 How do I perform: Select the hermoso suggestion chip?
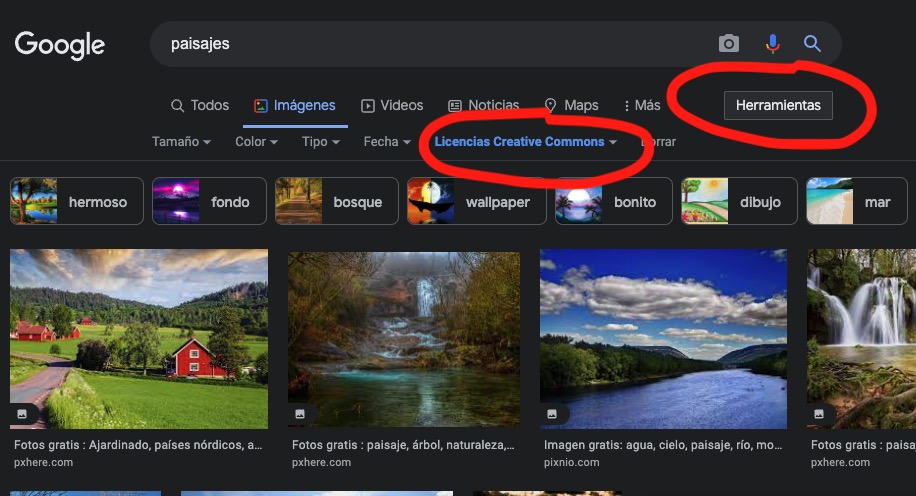(x=77, y=201)
